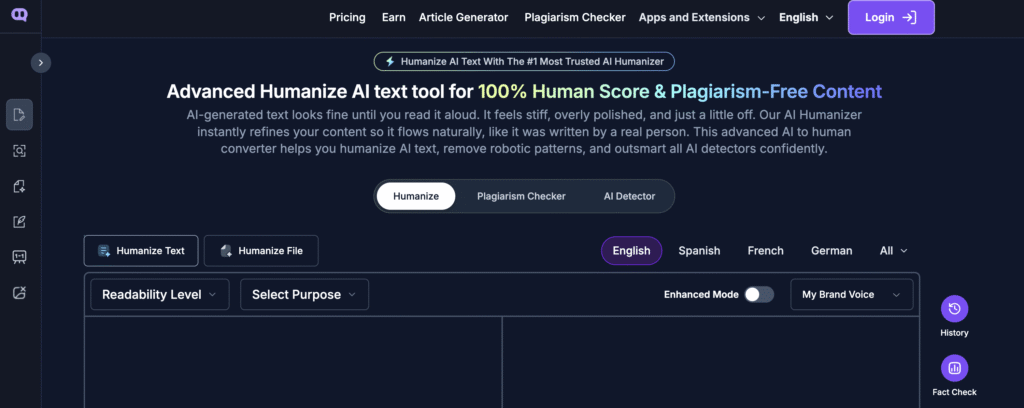Expand the My Brand Voice dropdown
The height and width of the screenshot is (408, 1024).
pos(851,294)
